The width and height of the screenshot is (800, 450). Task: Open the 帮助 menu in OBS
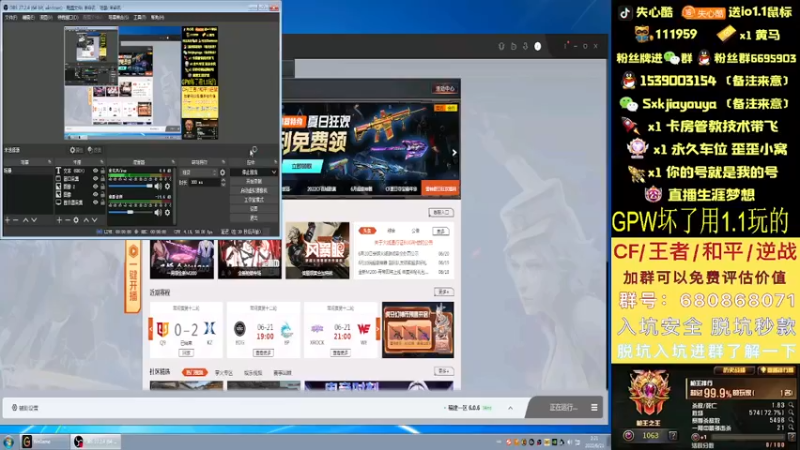pyautogui.click(x=157, y=17)
